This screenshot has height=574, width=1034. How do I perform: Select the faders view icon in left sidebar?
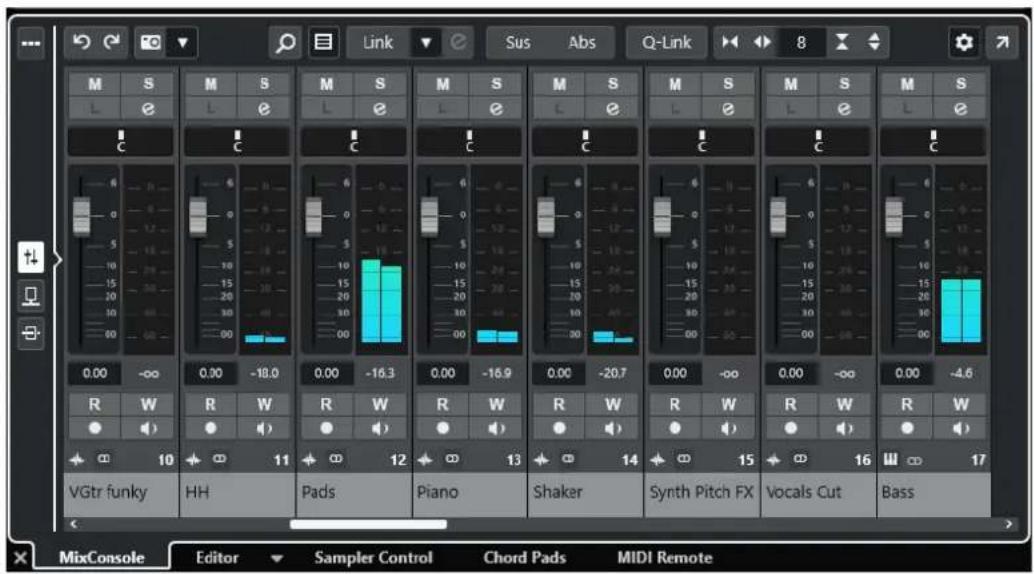pyautogui.click(x=31, y=257)
